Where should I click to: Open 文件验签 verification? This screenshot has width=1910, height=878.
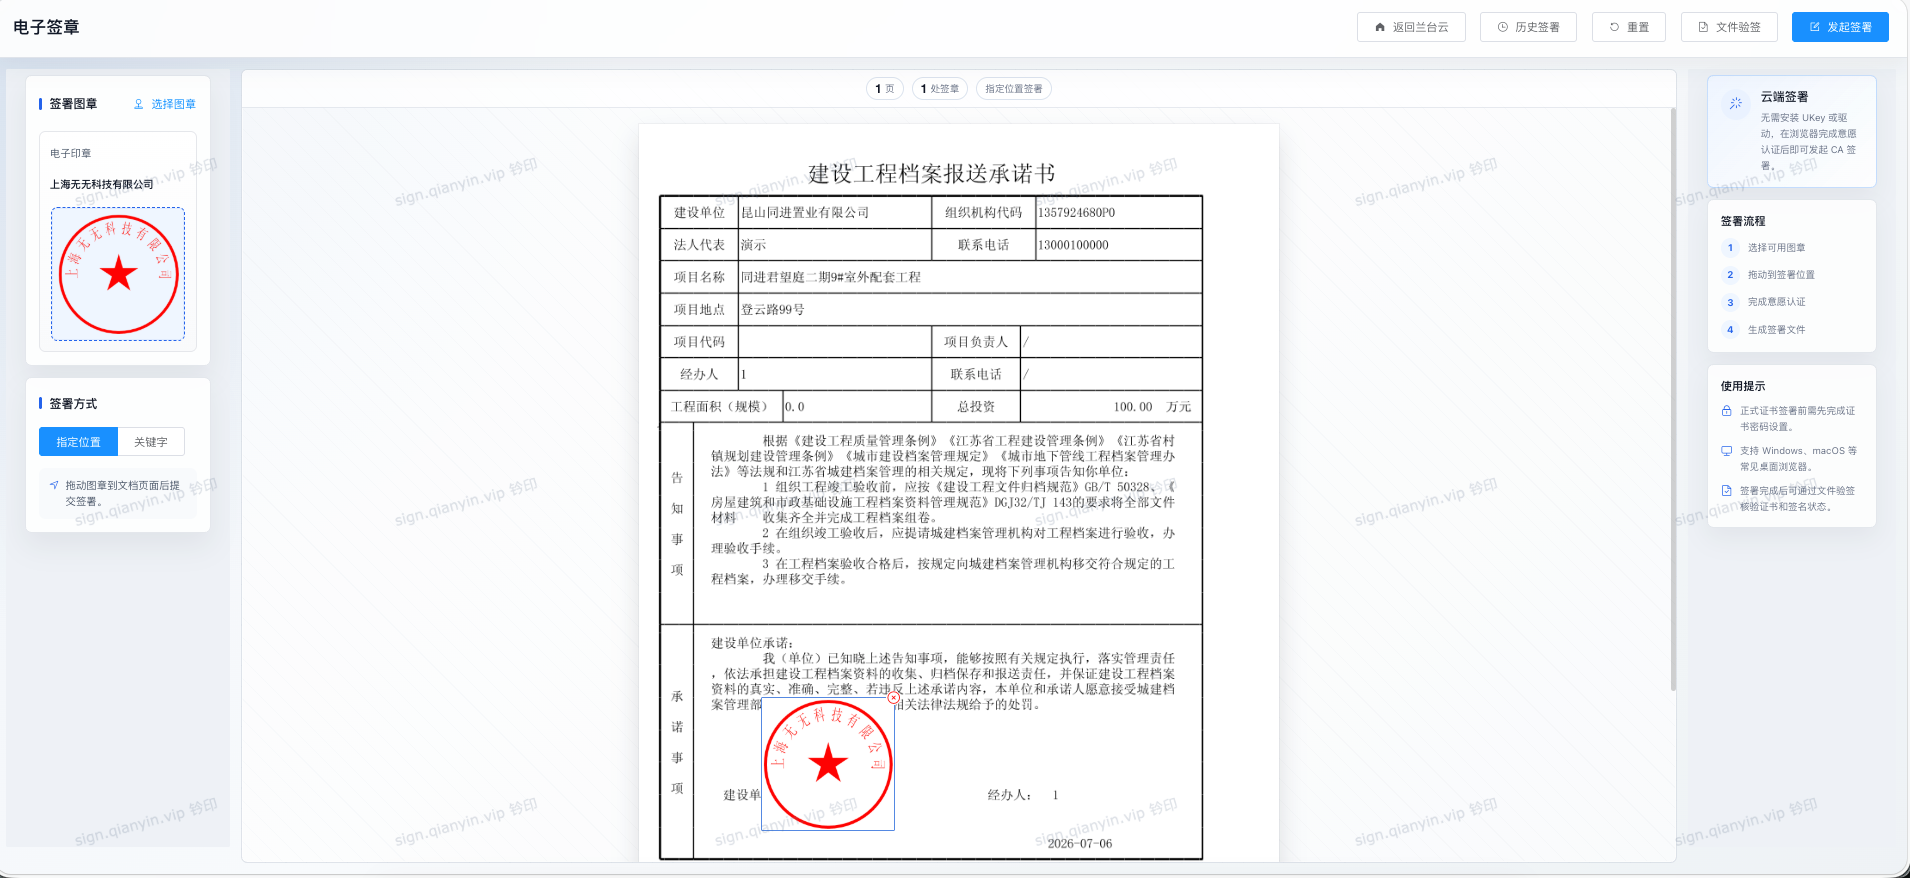[1729, 27]
